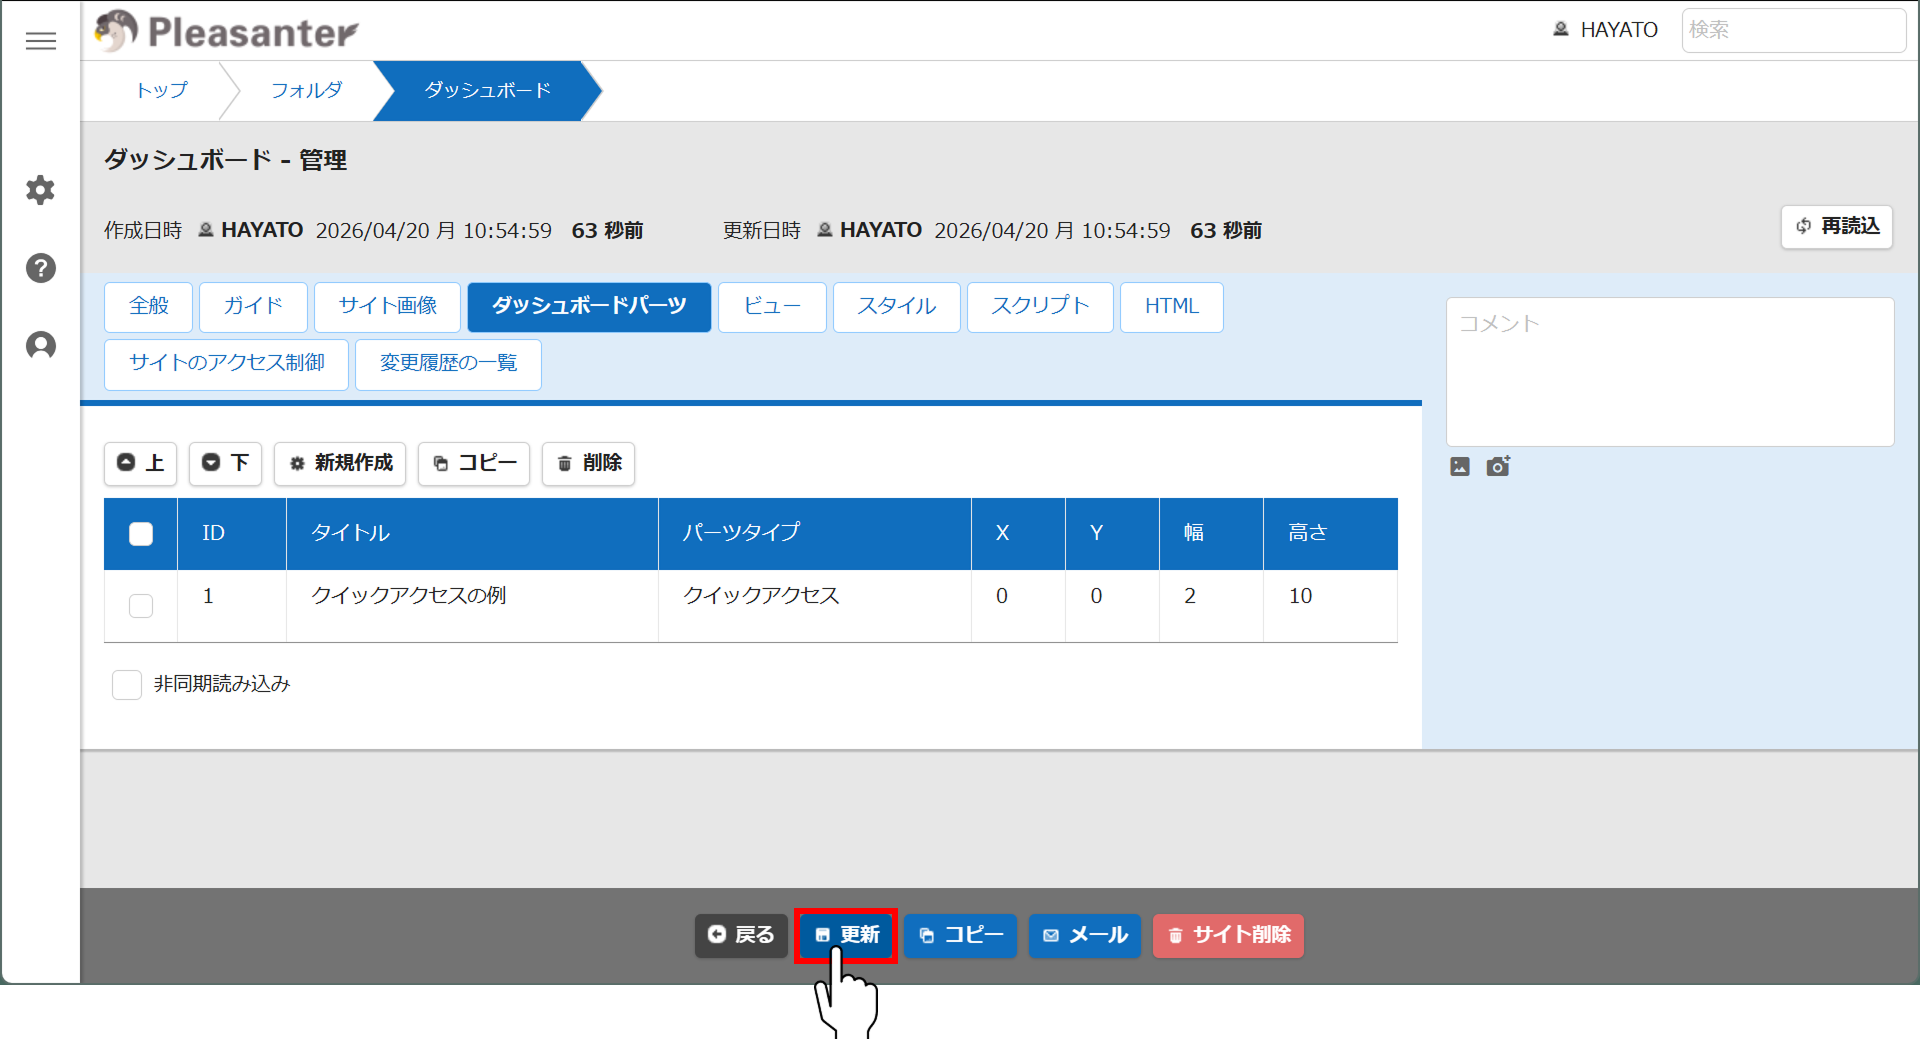1920x1039 pixels.
Task: Click the コピー button above parts table
Action: coord(474,463)
